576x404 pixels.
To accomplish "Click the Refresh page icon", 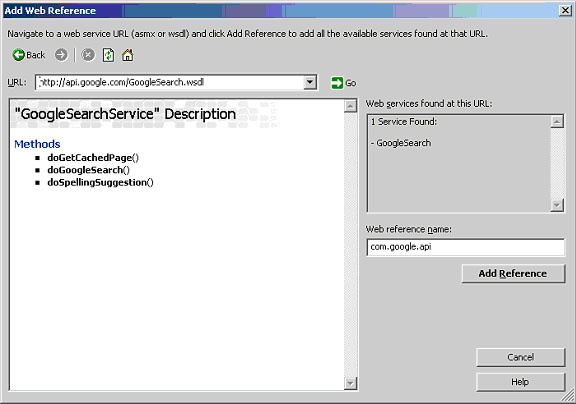I will [108, 55].
